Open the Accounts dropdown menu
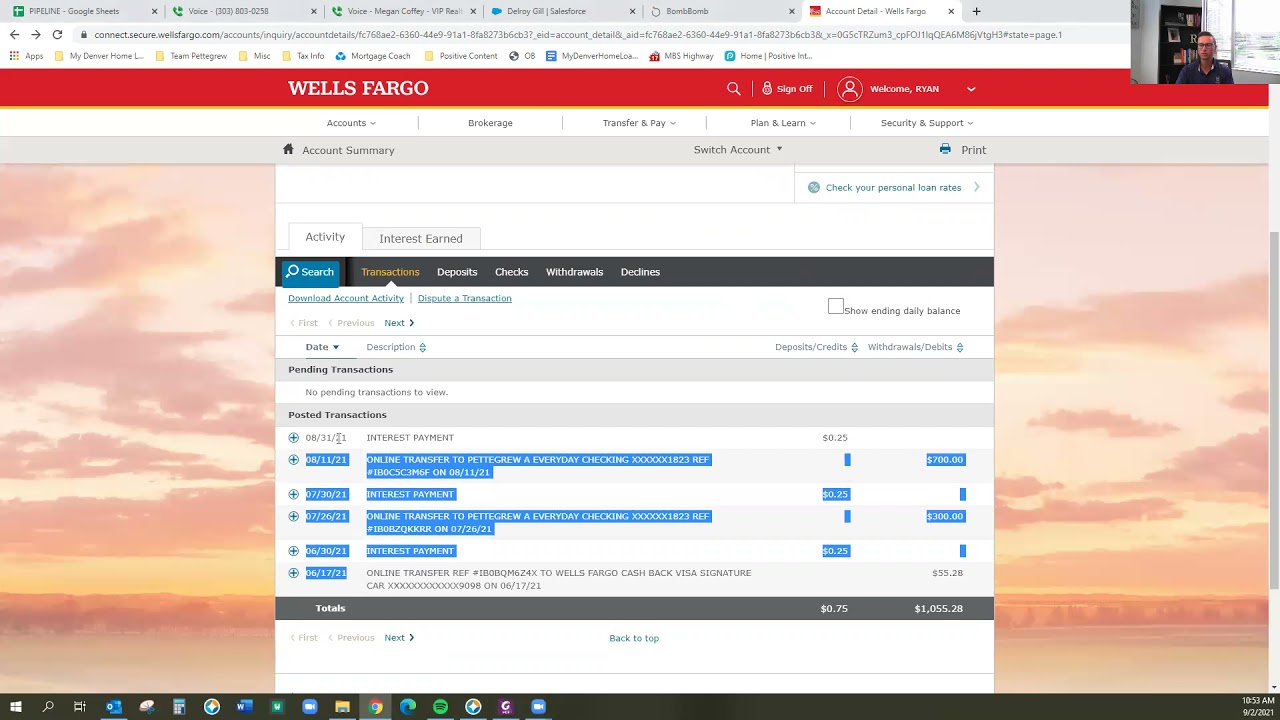Image resolution: width=1280 pixels, height=720 pixels. (x=351, y=123)
